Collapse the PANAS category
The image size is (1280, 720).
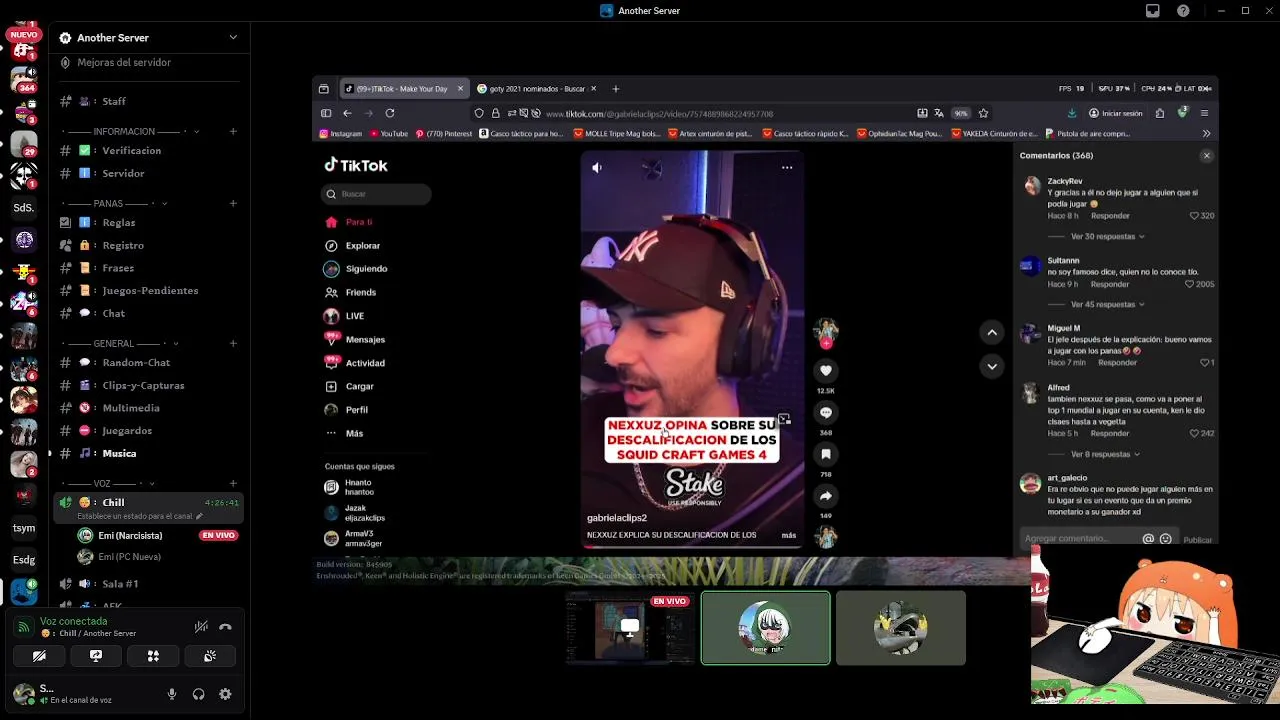(x=164, y=203)
